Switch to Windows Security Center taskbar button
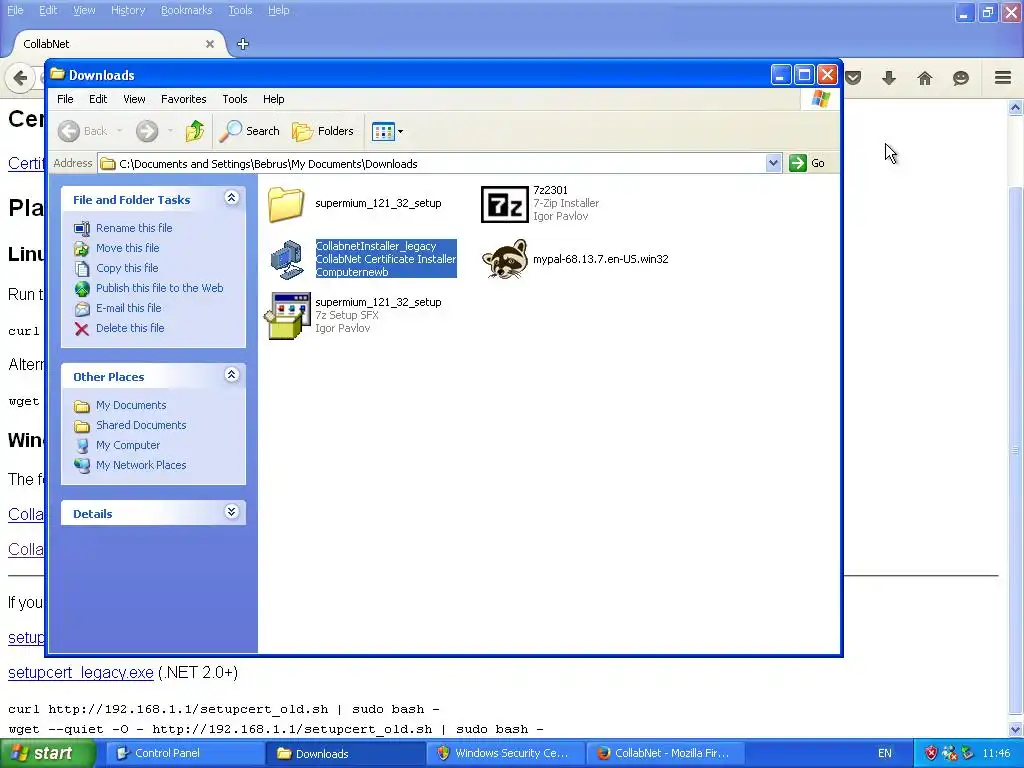This screenshot has width=1024, height=768. pyautogui.click(x=507, y=754)
